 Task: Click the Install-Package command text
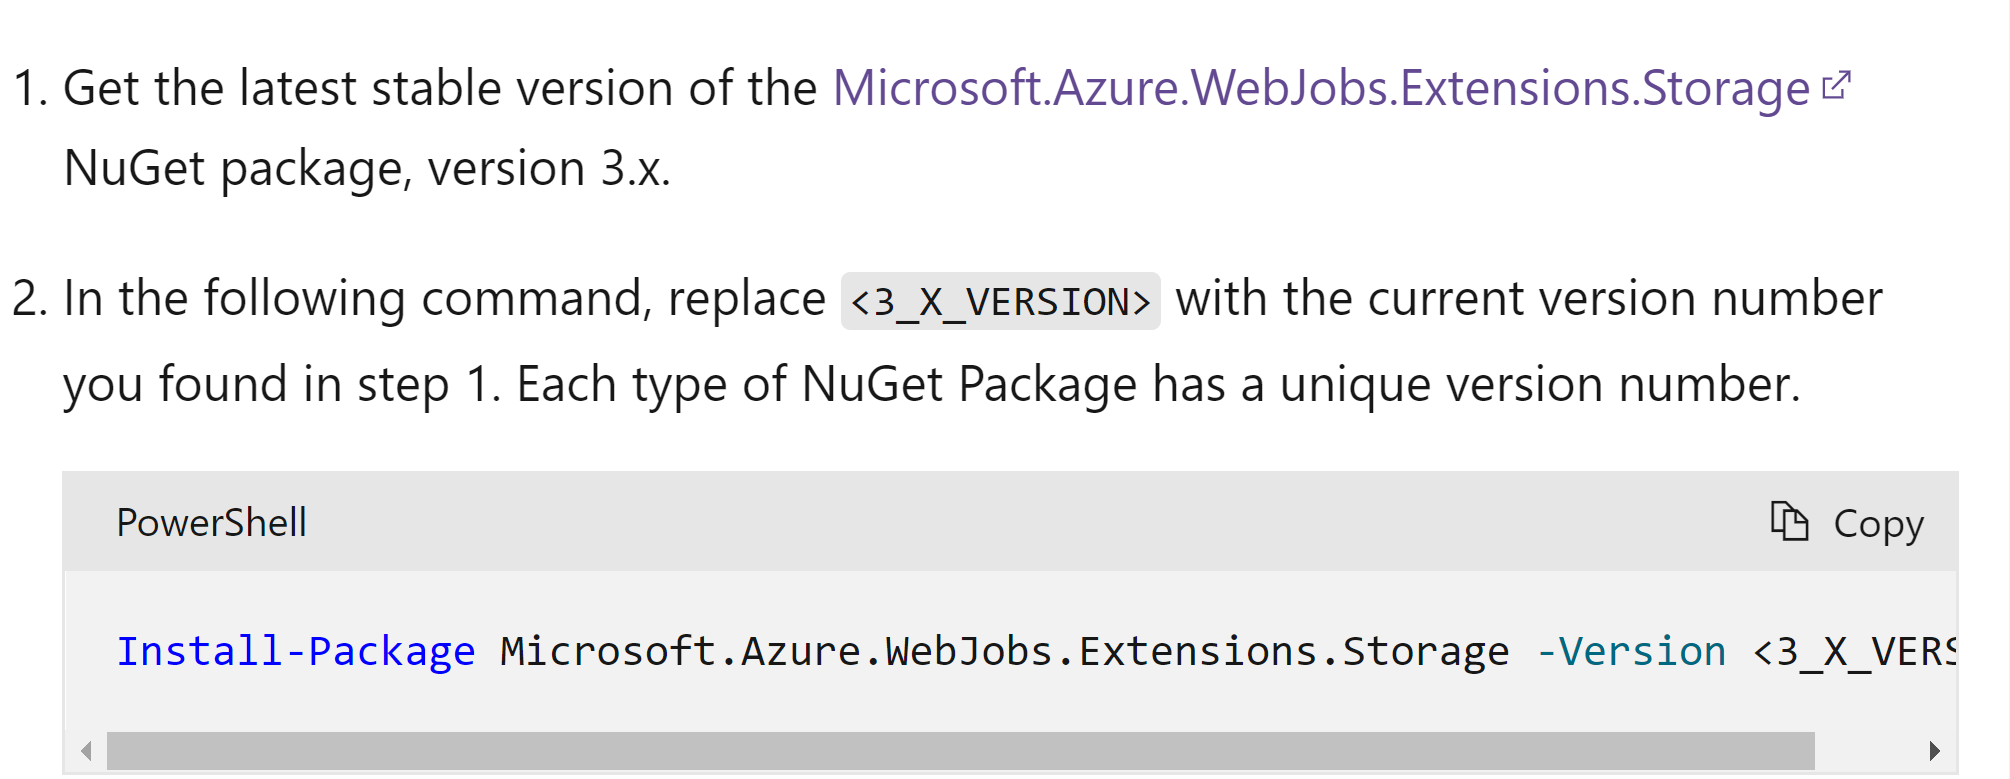(295, 650)
